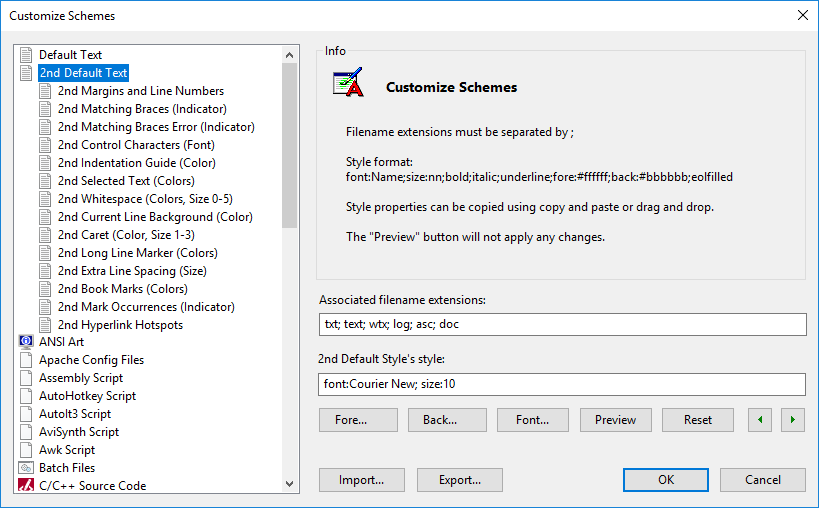Click the 2nd Default Style's style field
Image resolution: width=819 pixels, height=508 pixels.
click(562, 384)
